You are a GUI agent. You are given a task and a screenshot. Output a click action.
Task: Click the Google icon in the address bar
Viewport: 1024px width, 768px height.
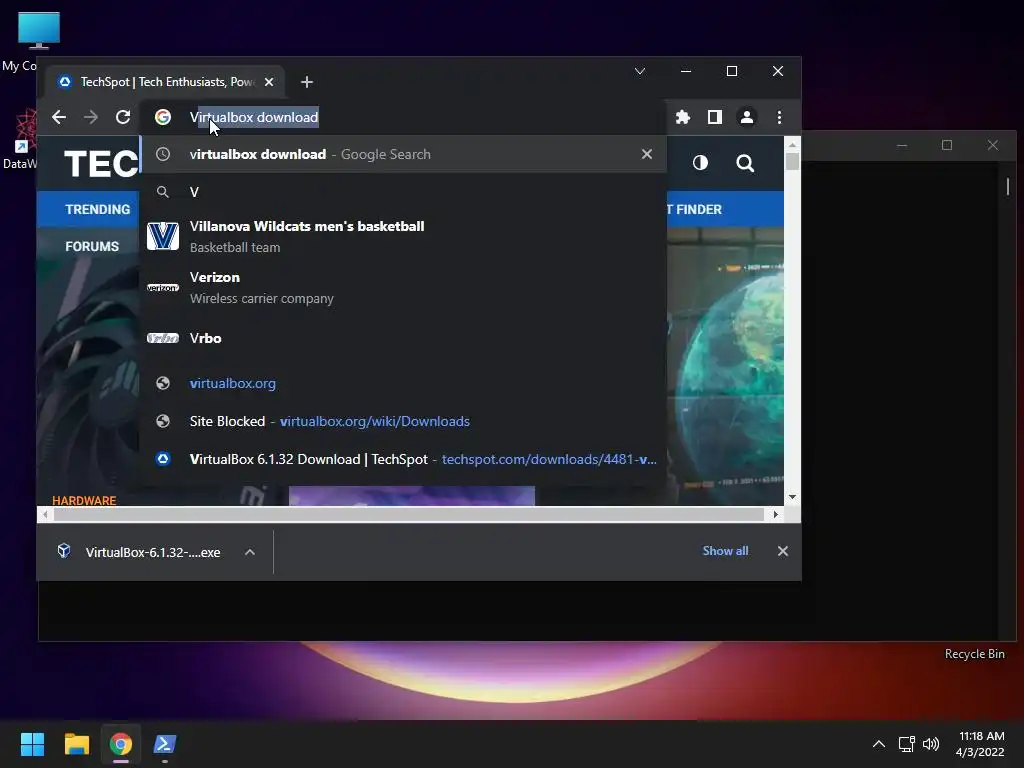163,117
